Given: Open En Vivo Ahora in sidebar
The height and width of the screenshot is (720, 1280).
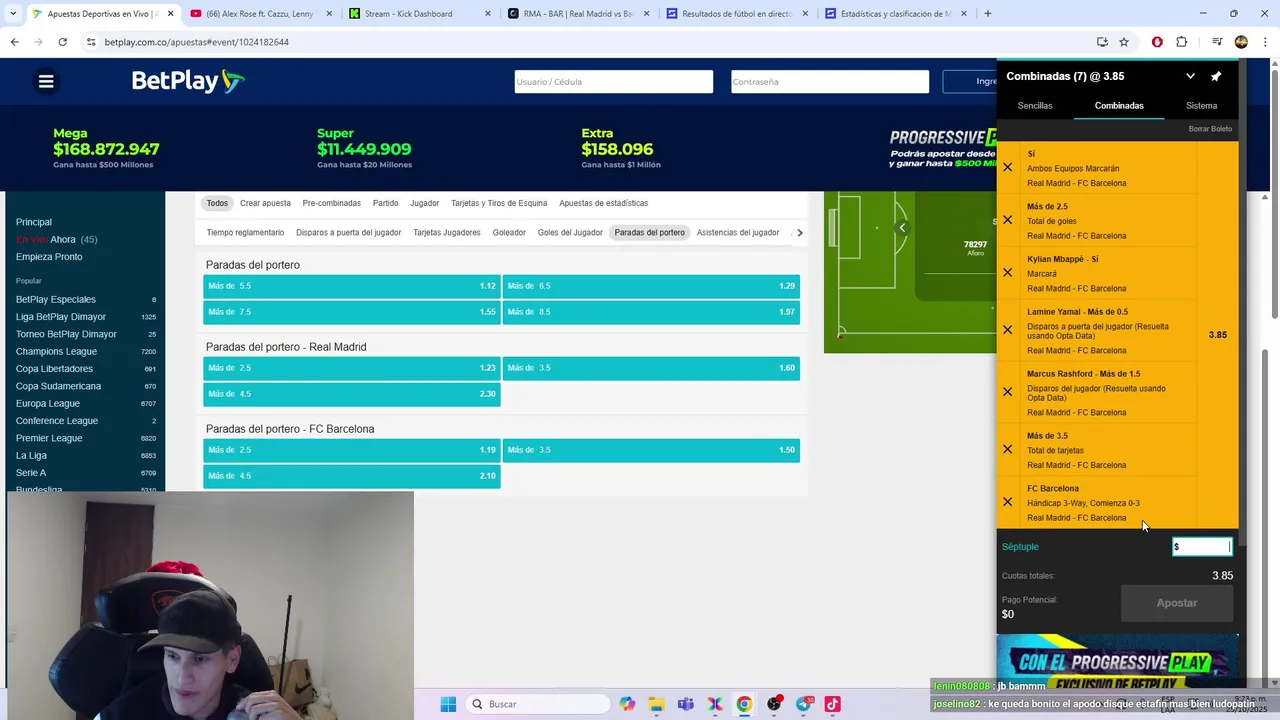Looking at the screenshot, I should coord(56,240).
